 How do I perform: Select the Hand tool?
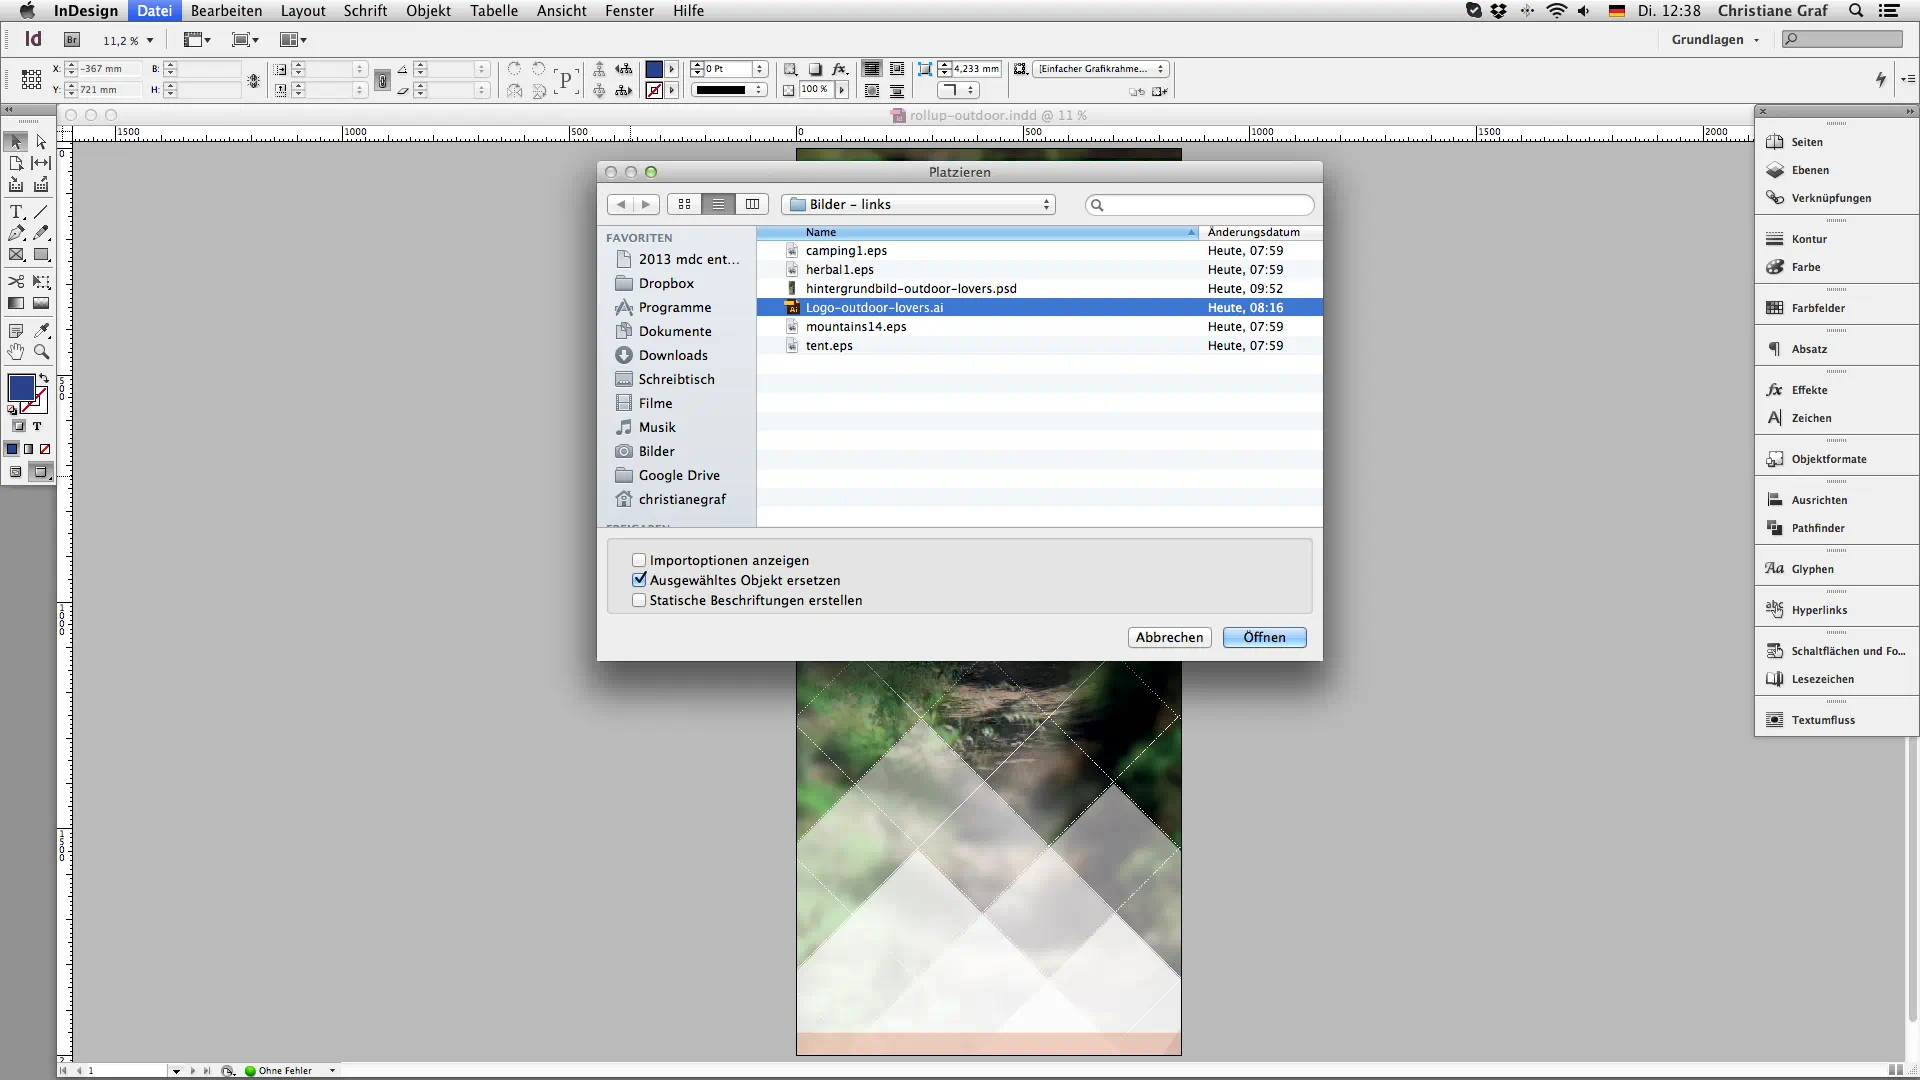(x=16, y=352)
